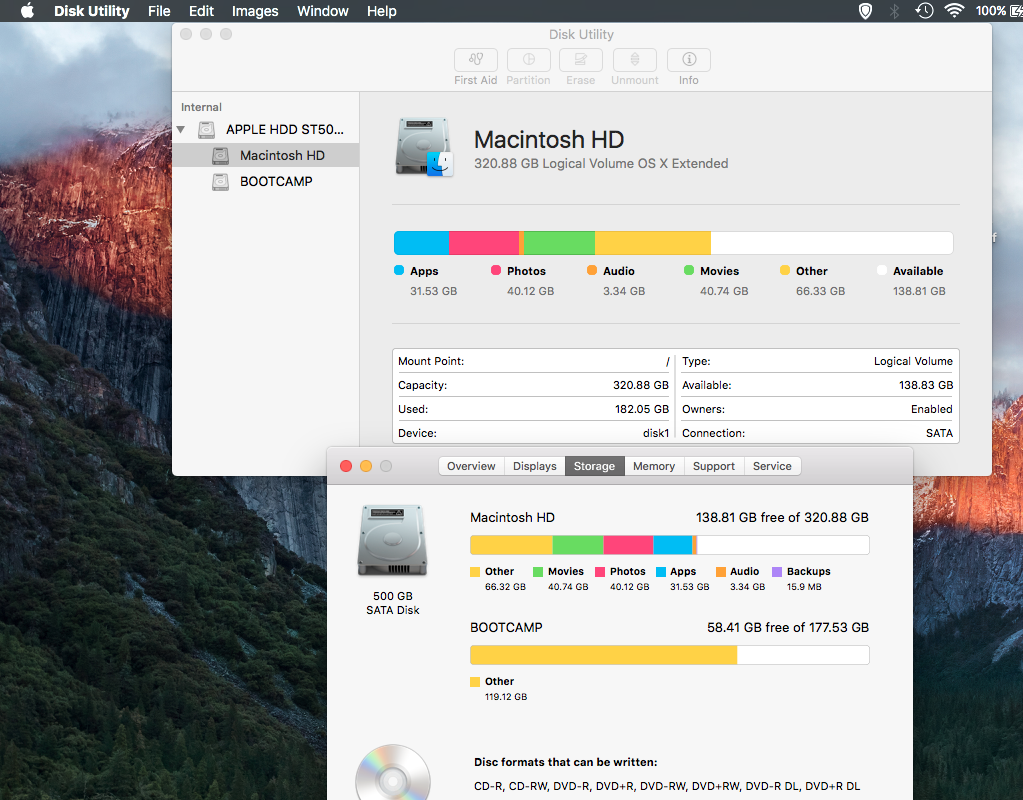
Task: Click the orange Audio swatch in Disk Utility legend
Action: coord(592,270)
